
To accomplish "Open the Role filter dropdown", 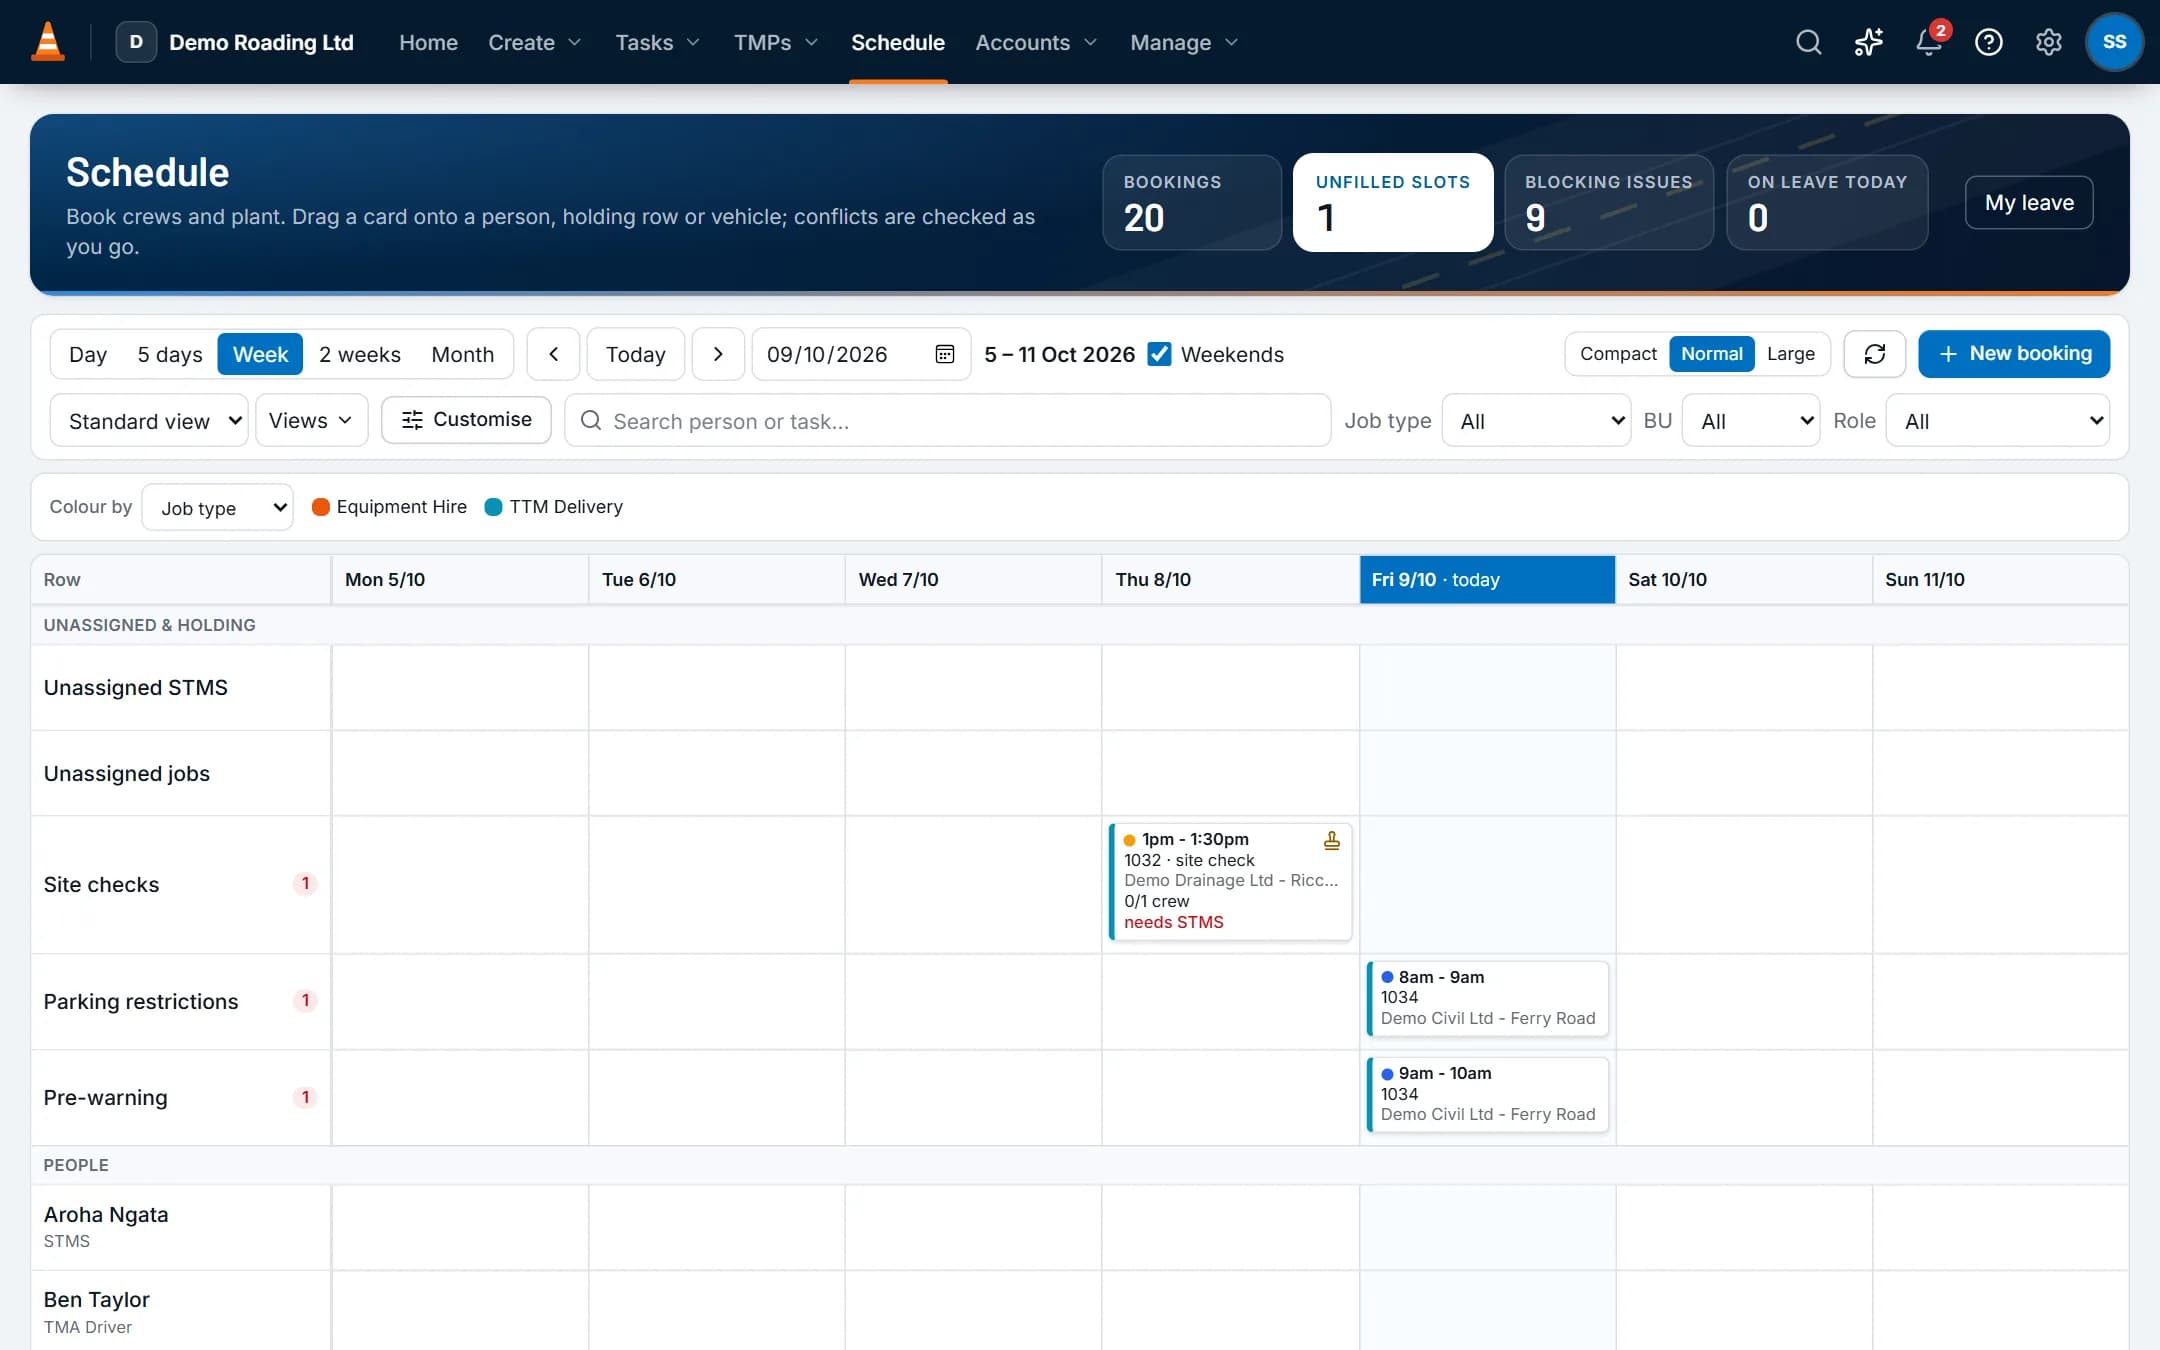I will [1997, 420].
